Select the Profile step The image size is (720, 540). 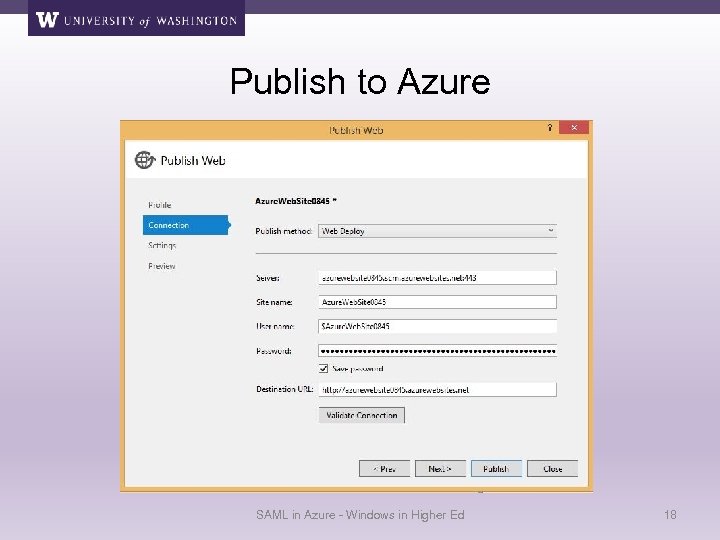pyautogui.click(x=160, y=205)
